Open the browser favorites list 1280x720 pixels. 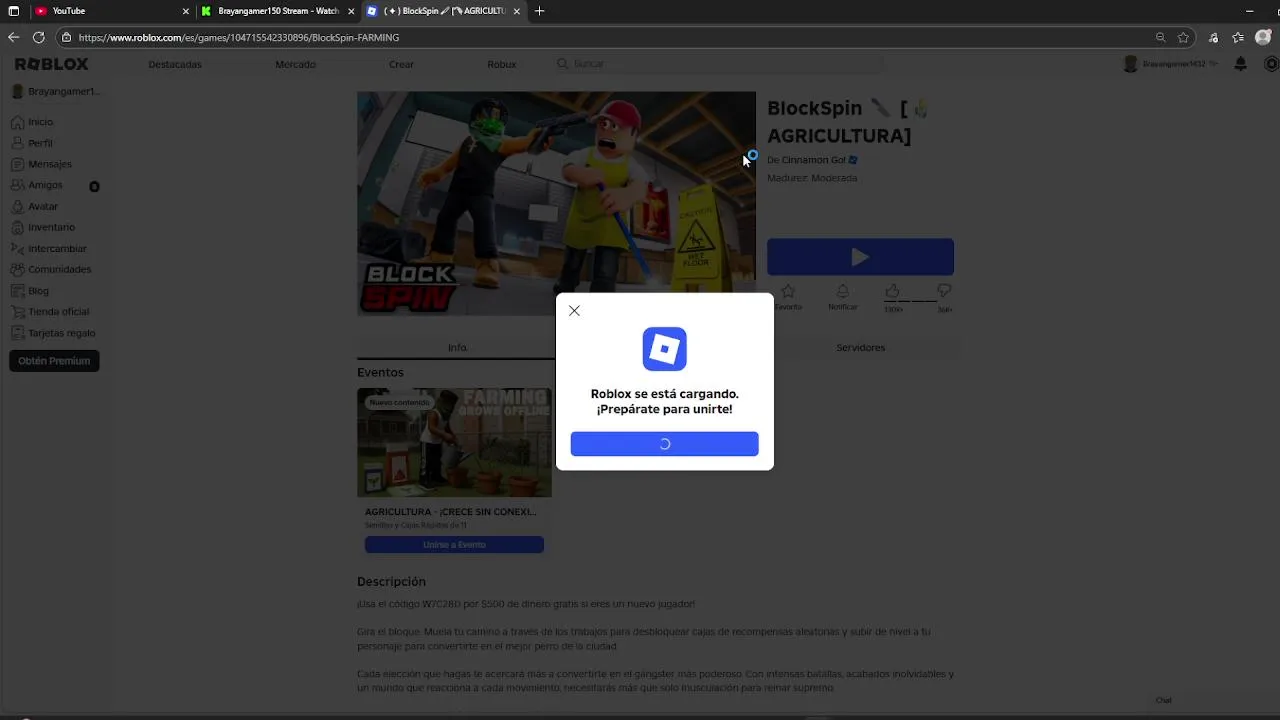[x=1238, y=37]
